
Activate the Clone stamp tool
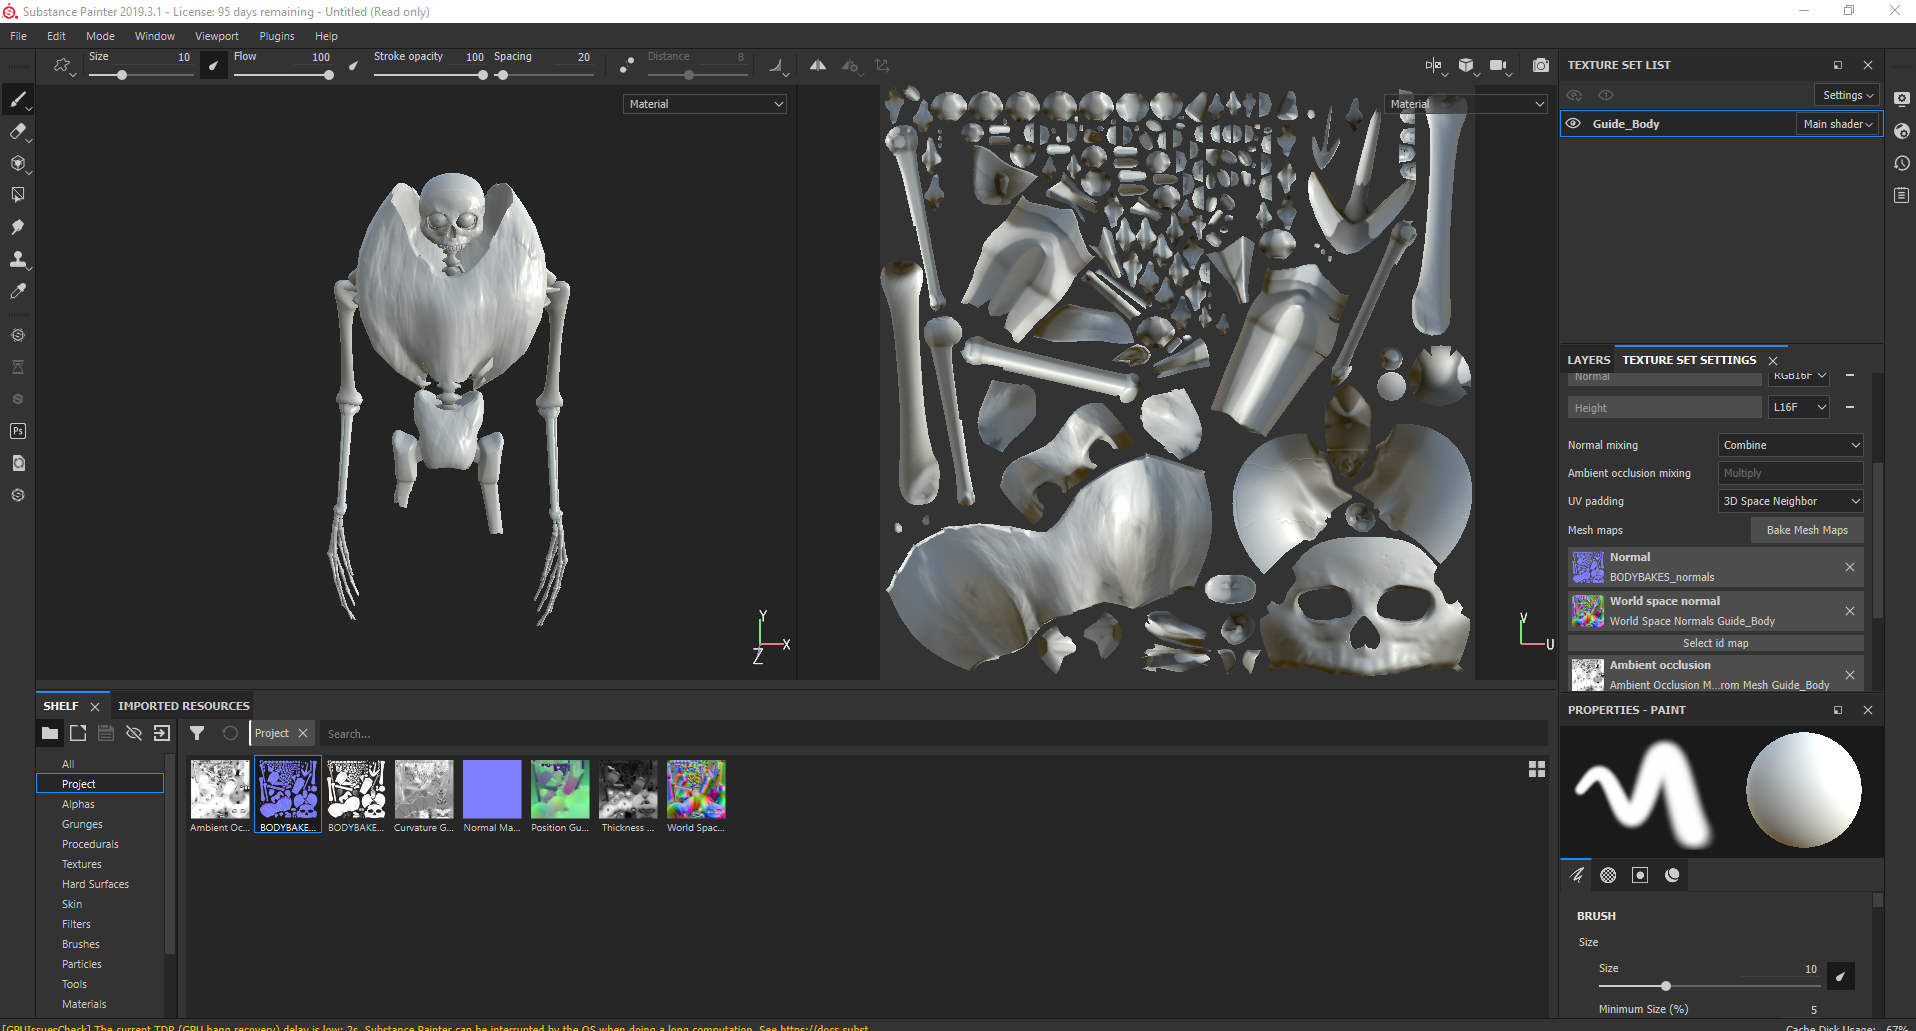(17, 259)
